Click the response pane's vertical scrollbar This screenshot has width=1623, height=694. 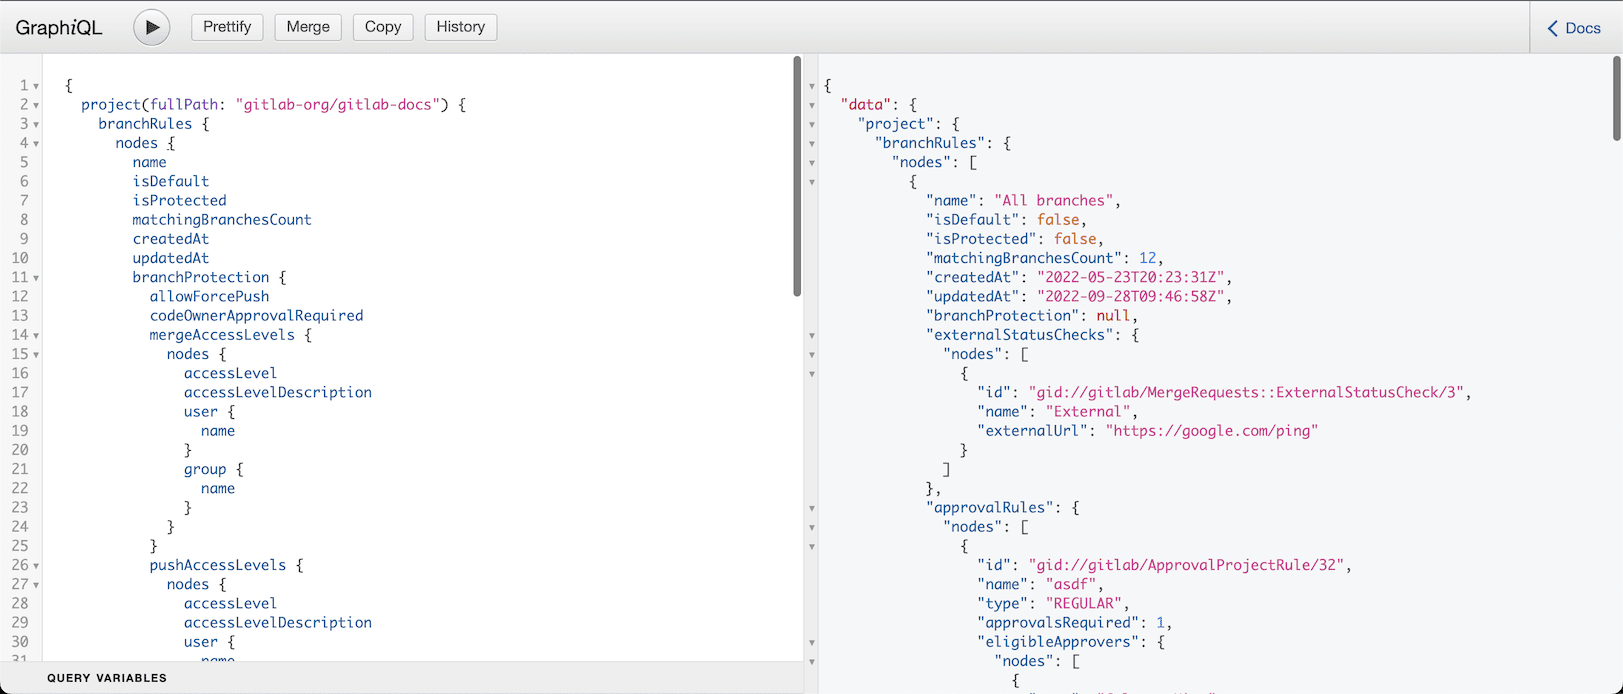[1616, 98]
